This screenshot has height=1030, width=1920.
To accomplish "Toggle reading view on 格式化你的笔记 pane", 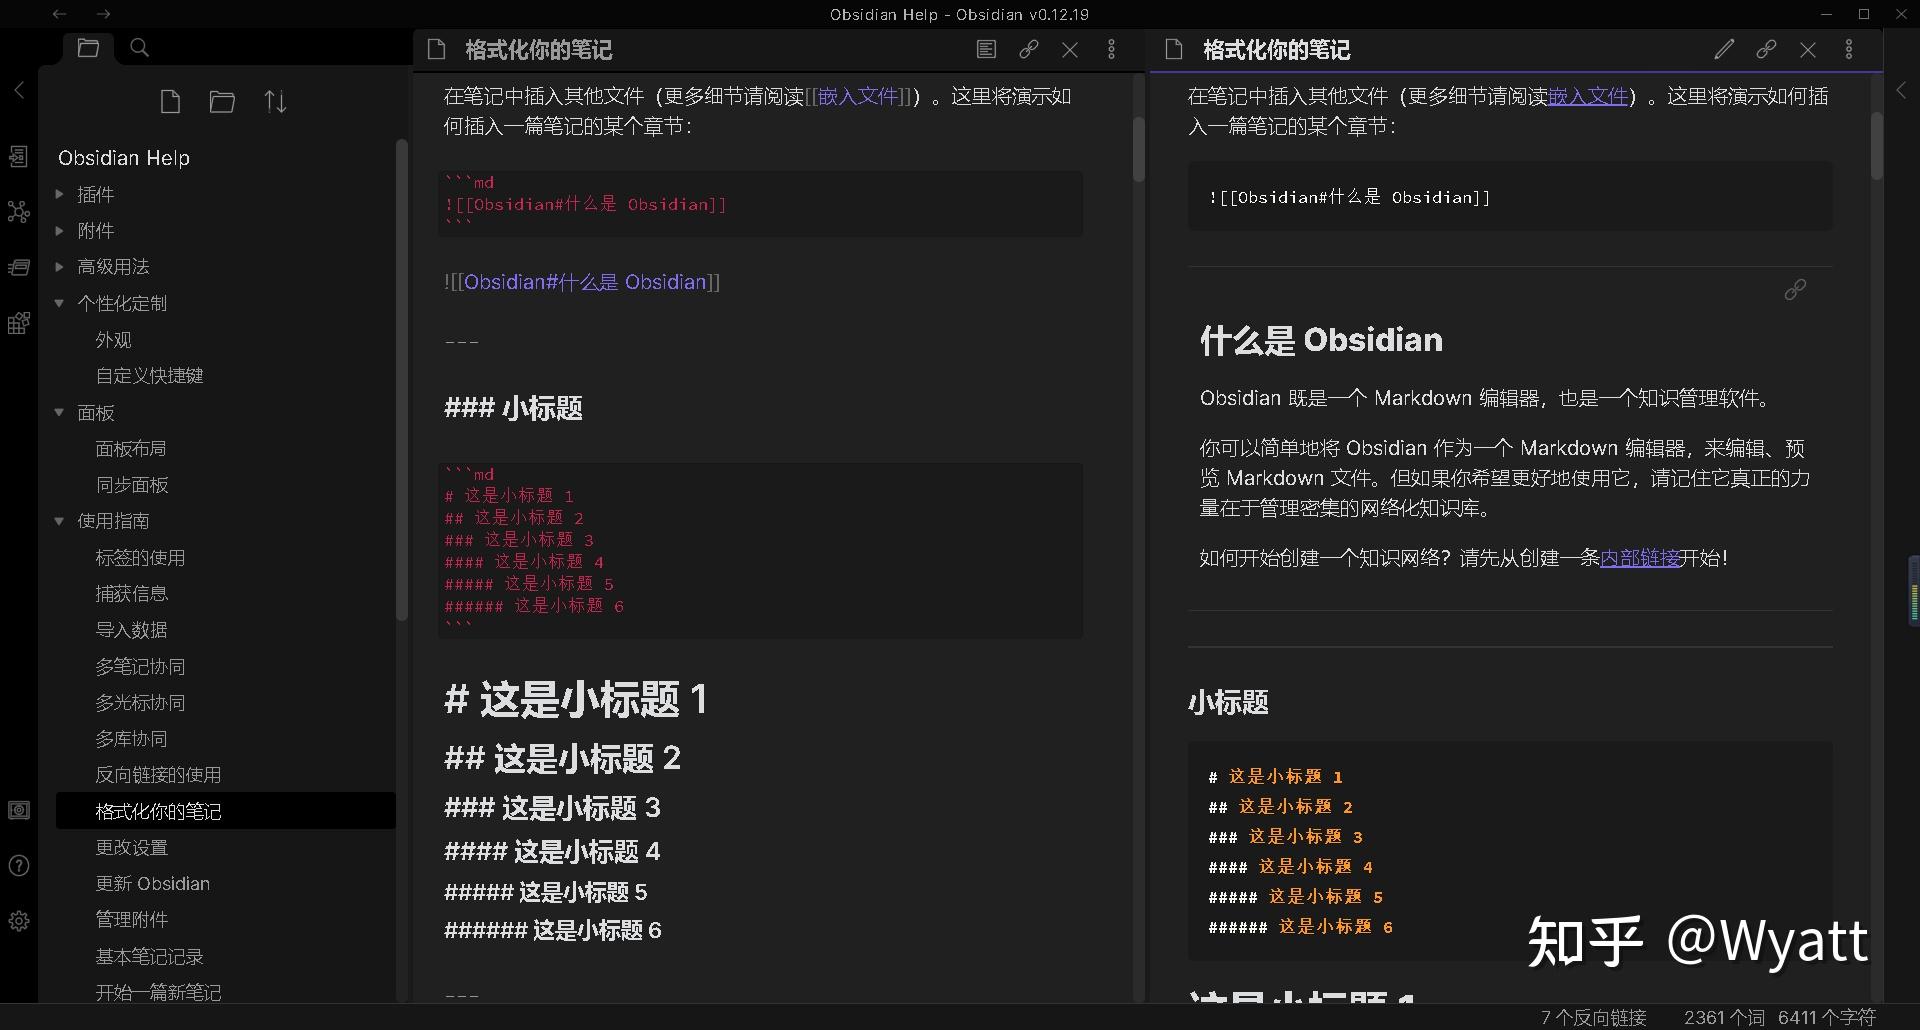I will pos(986,48).
